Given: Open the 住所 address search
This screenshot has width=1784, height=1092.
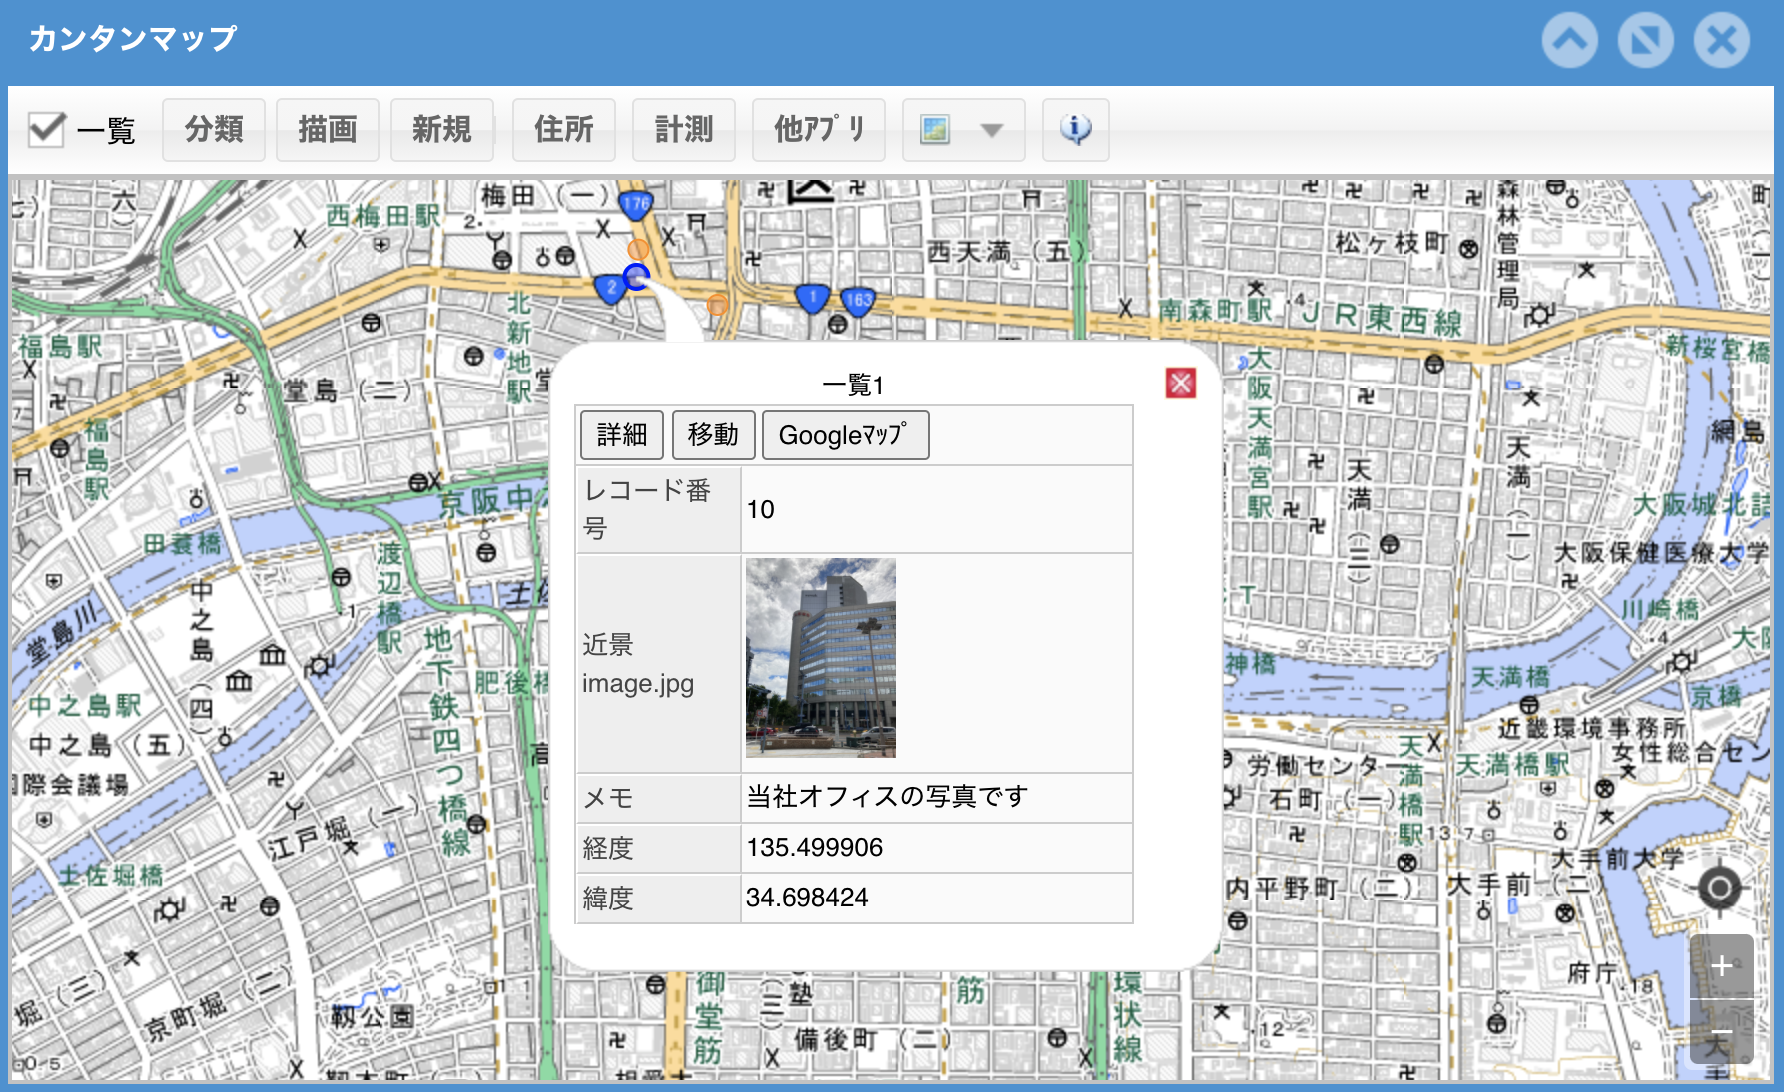Looking at the screenshot, I should pyautogui.click(x=564, y=130).
